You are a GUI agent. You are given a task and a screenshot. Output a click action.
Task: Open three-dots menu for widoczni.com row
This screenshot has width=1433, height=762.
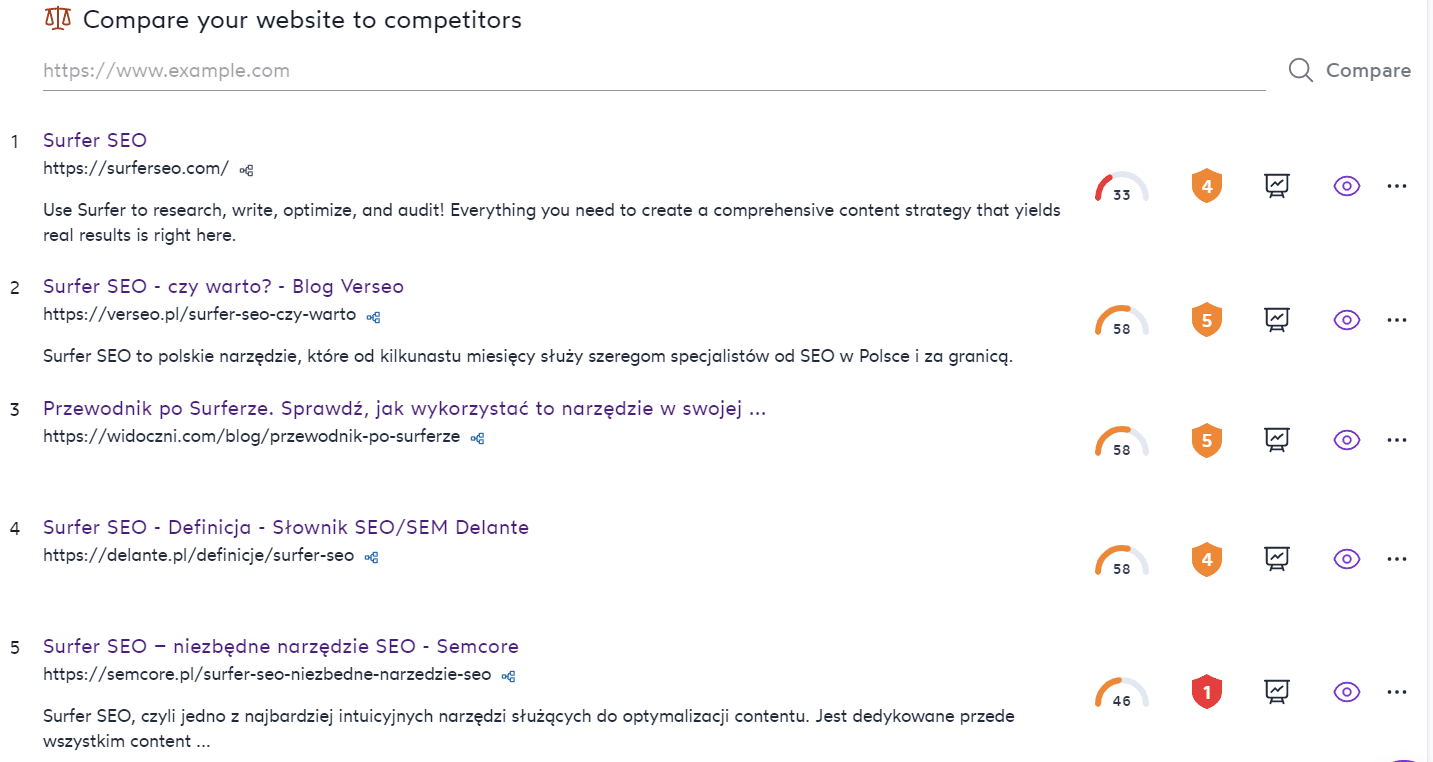tap(1397, 440)
